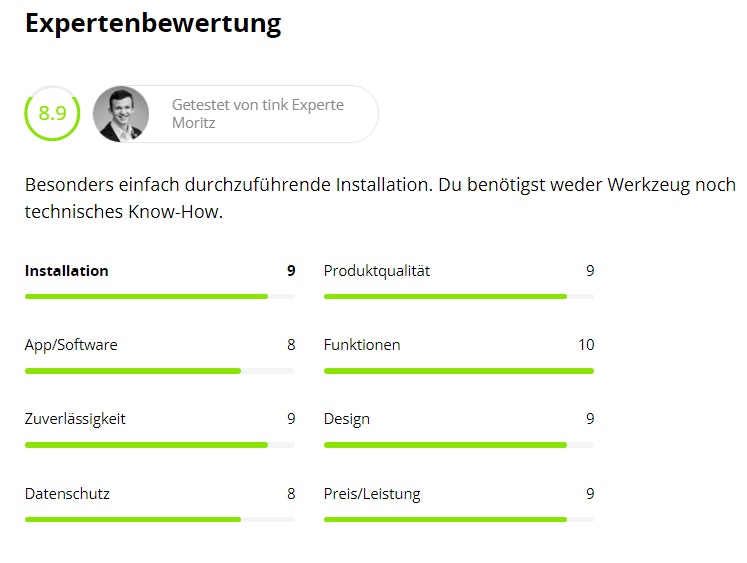Choose the Funktionen rating label

pyautogui.click(x=362, y=345)
